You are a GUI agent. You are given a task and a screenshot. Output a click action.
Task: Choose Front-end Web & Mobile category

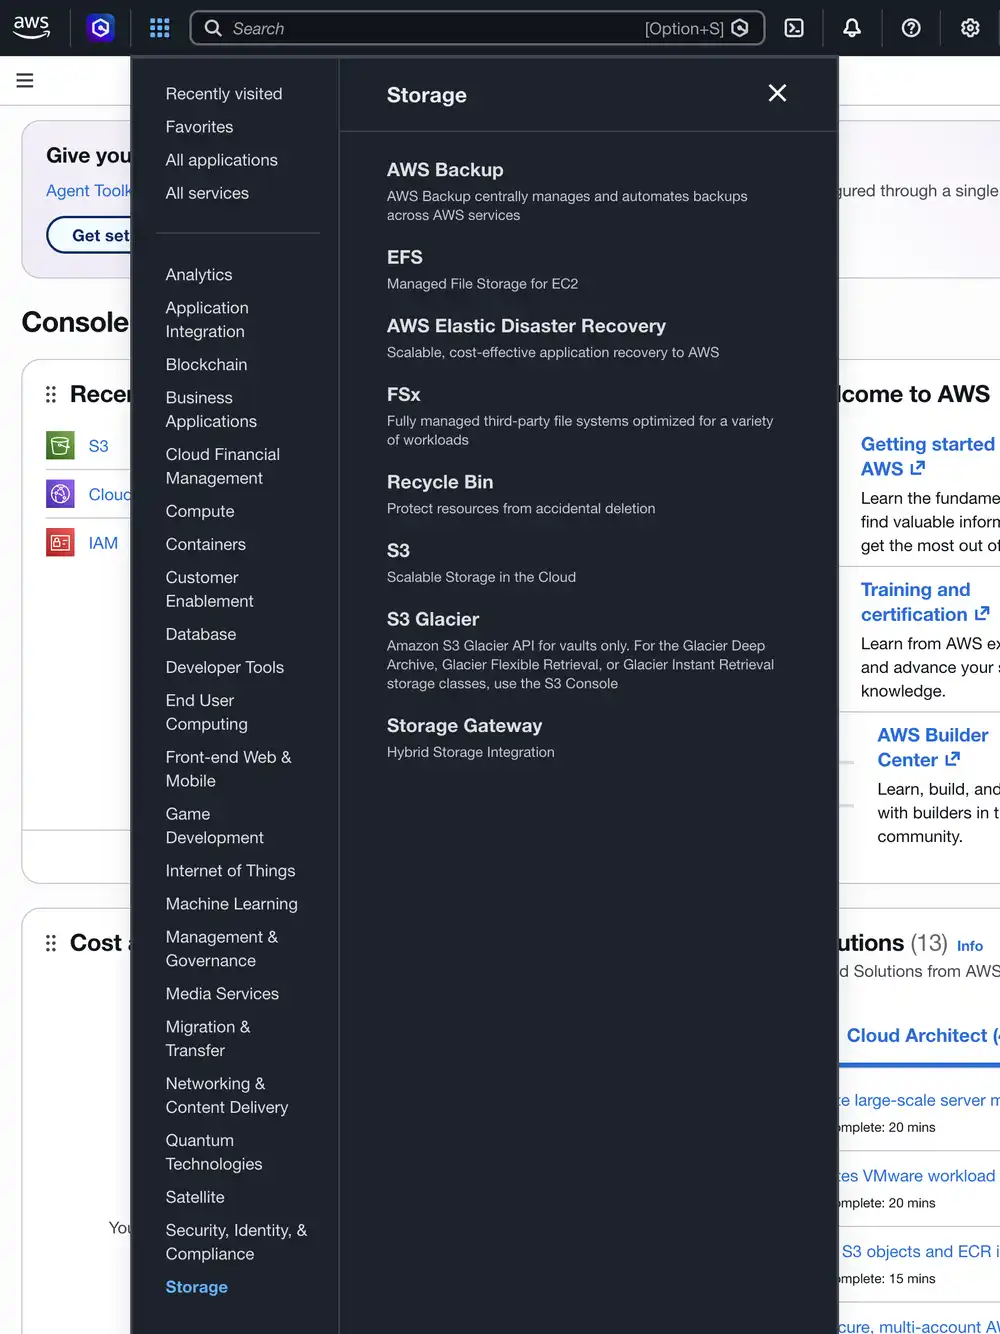(x=228, y=770)
